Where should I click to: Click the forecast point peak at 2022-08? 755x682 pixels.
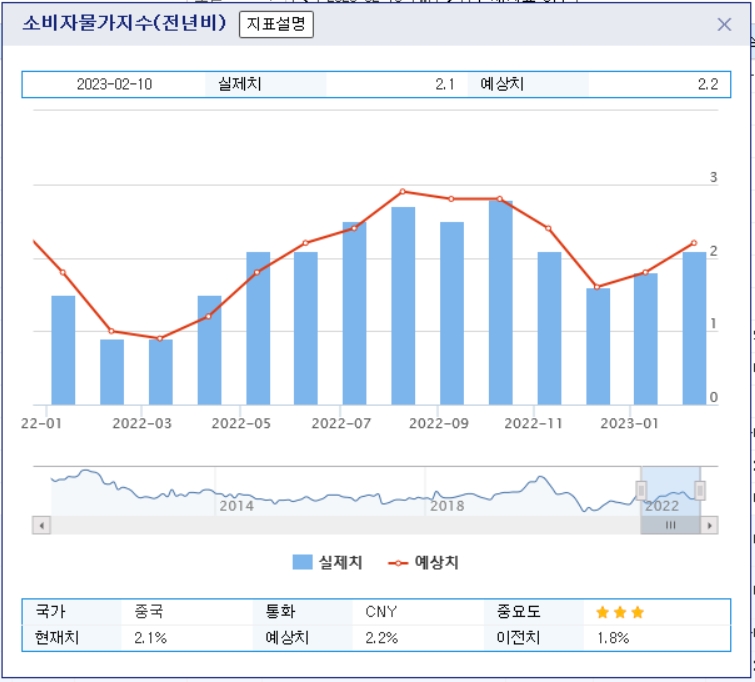403,192
